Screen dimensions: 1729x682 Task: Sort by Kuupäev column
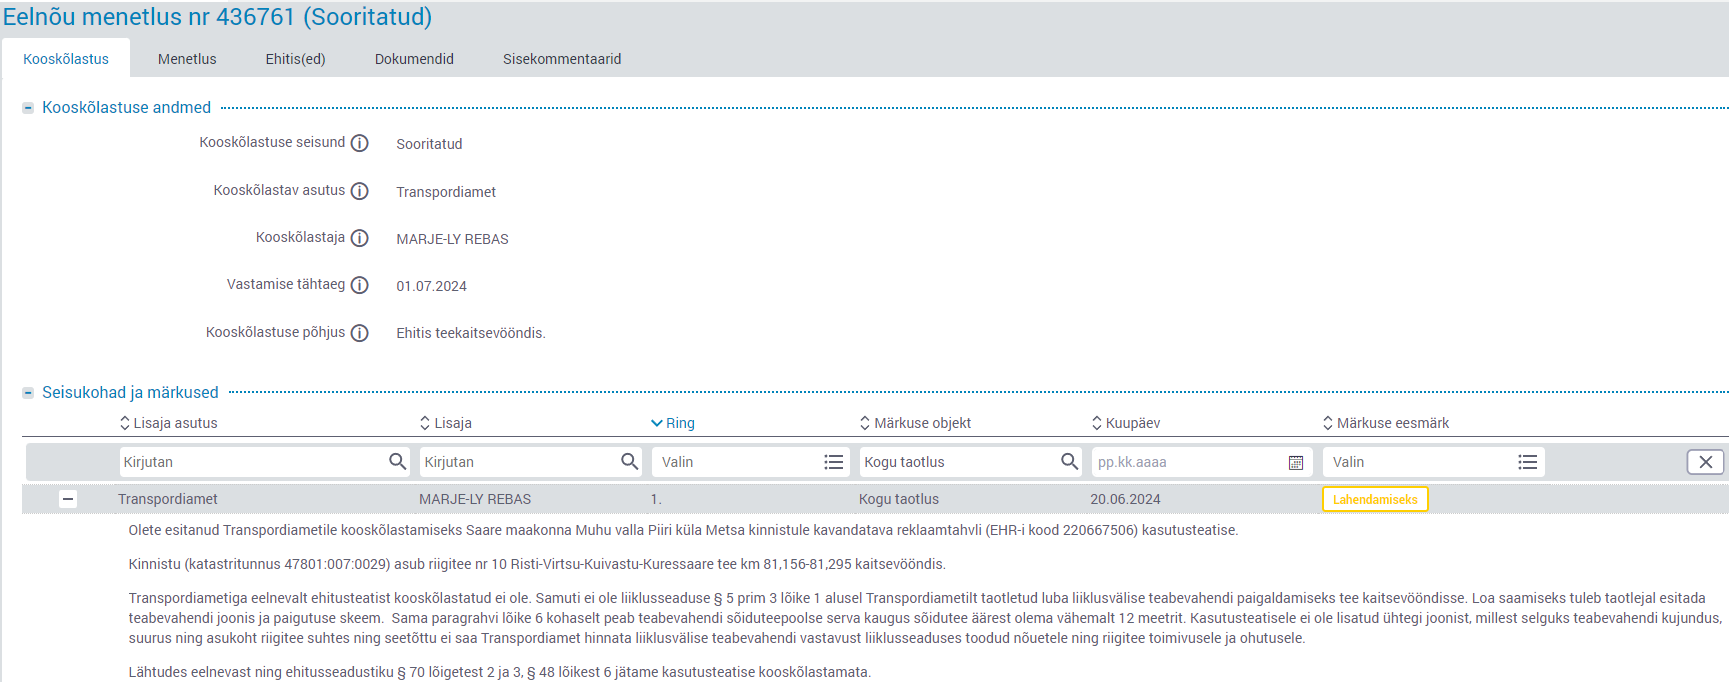coord(1126,423)
